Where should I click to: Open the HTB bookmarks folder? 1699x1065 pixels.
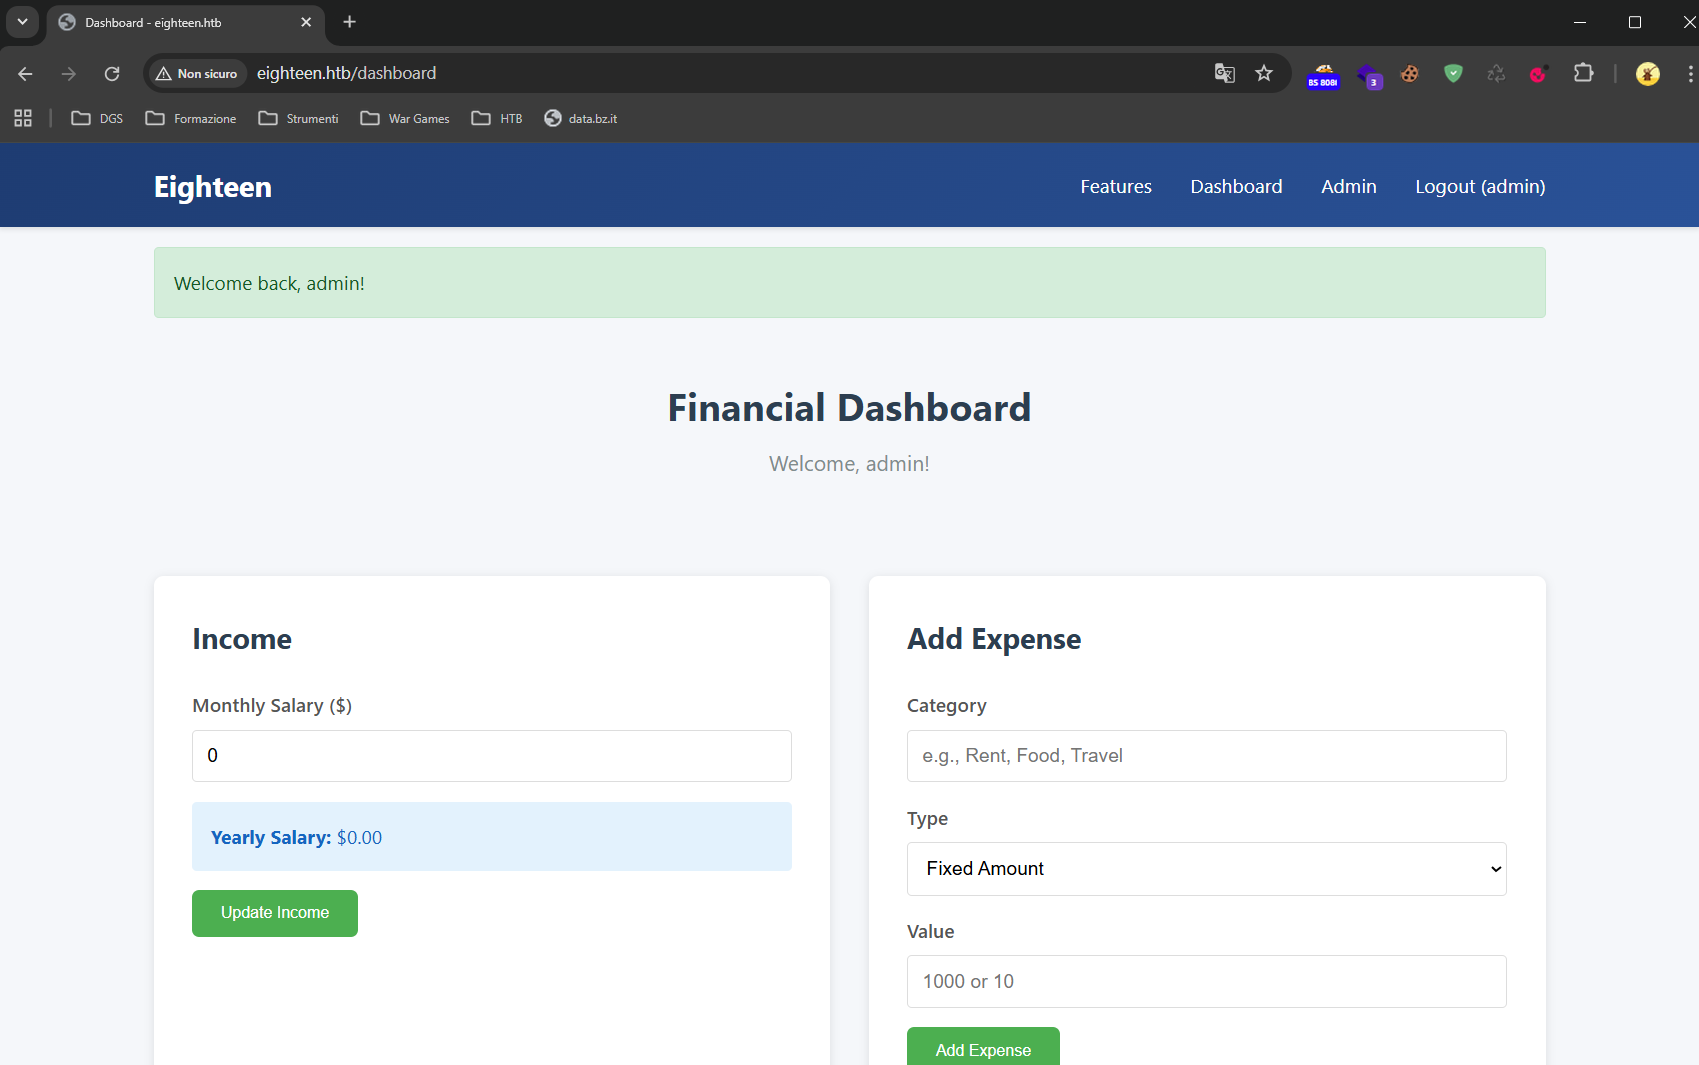click(x=497, y=118)
